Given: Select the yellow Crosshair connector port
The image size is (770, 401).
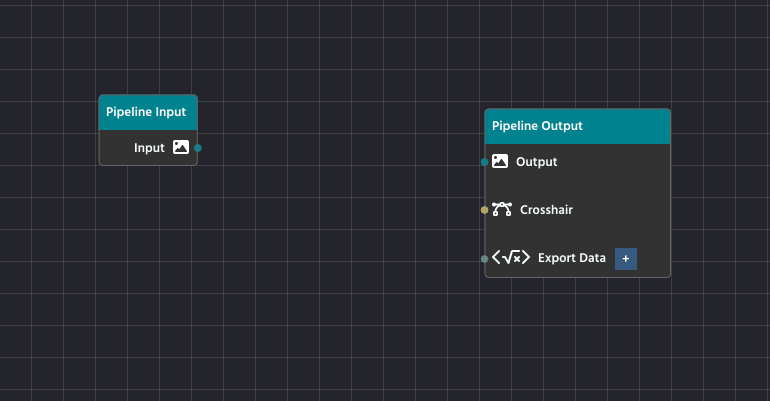Looking at the screenshot, I should pos(485,210).
